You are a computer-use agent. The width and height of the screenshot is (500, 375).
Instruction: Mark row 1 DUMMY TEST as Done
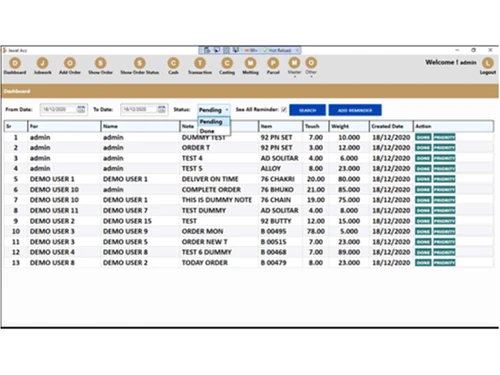423,137
